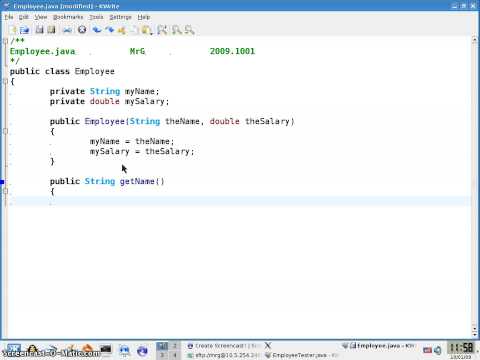Click the line 'myName = theName;'
480x360 pixels.
pyautogui.click(x=132, y=141)
